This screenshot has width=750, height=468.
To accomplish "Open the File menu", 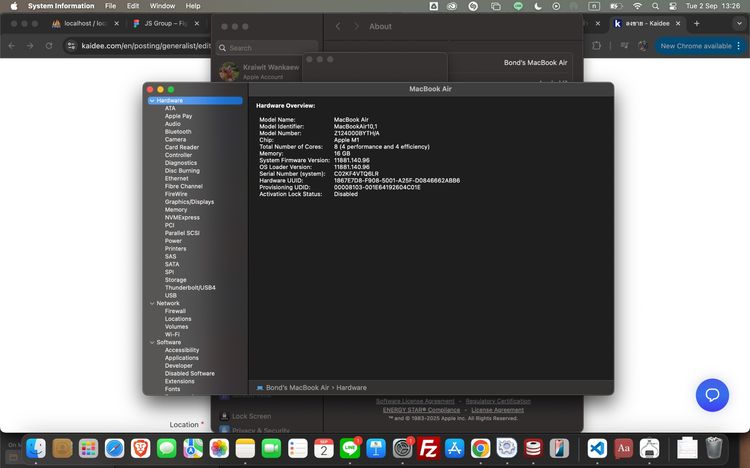I will coord(110,6).
